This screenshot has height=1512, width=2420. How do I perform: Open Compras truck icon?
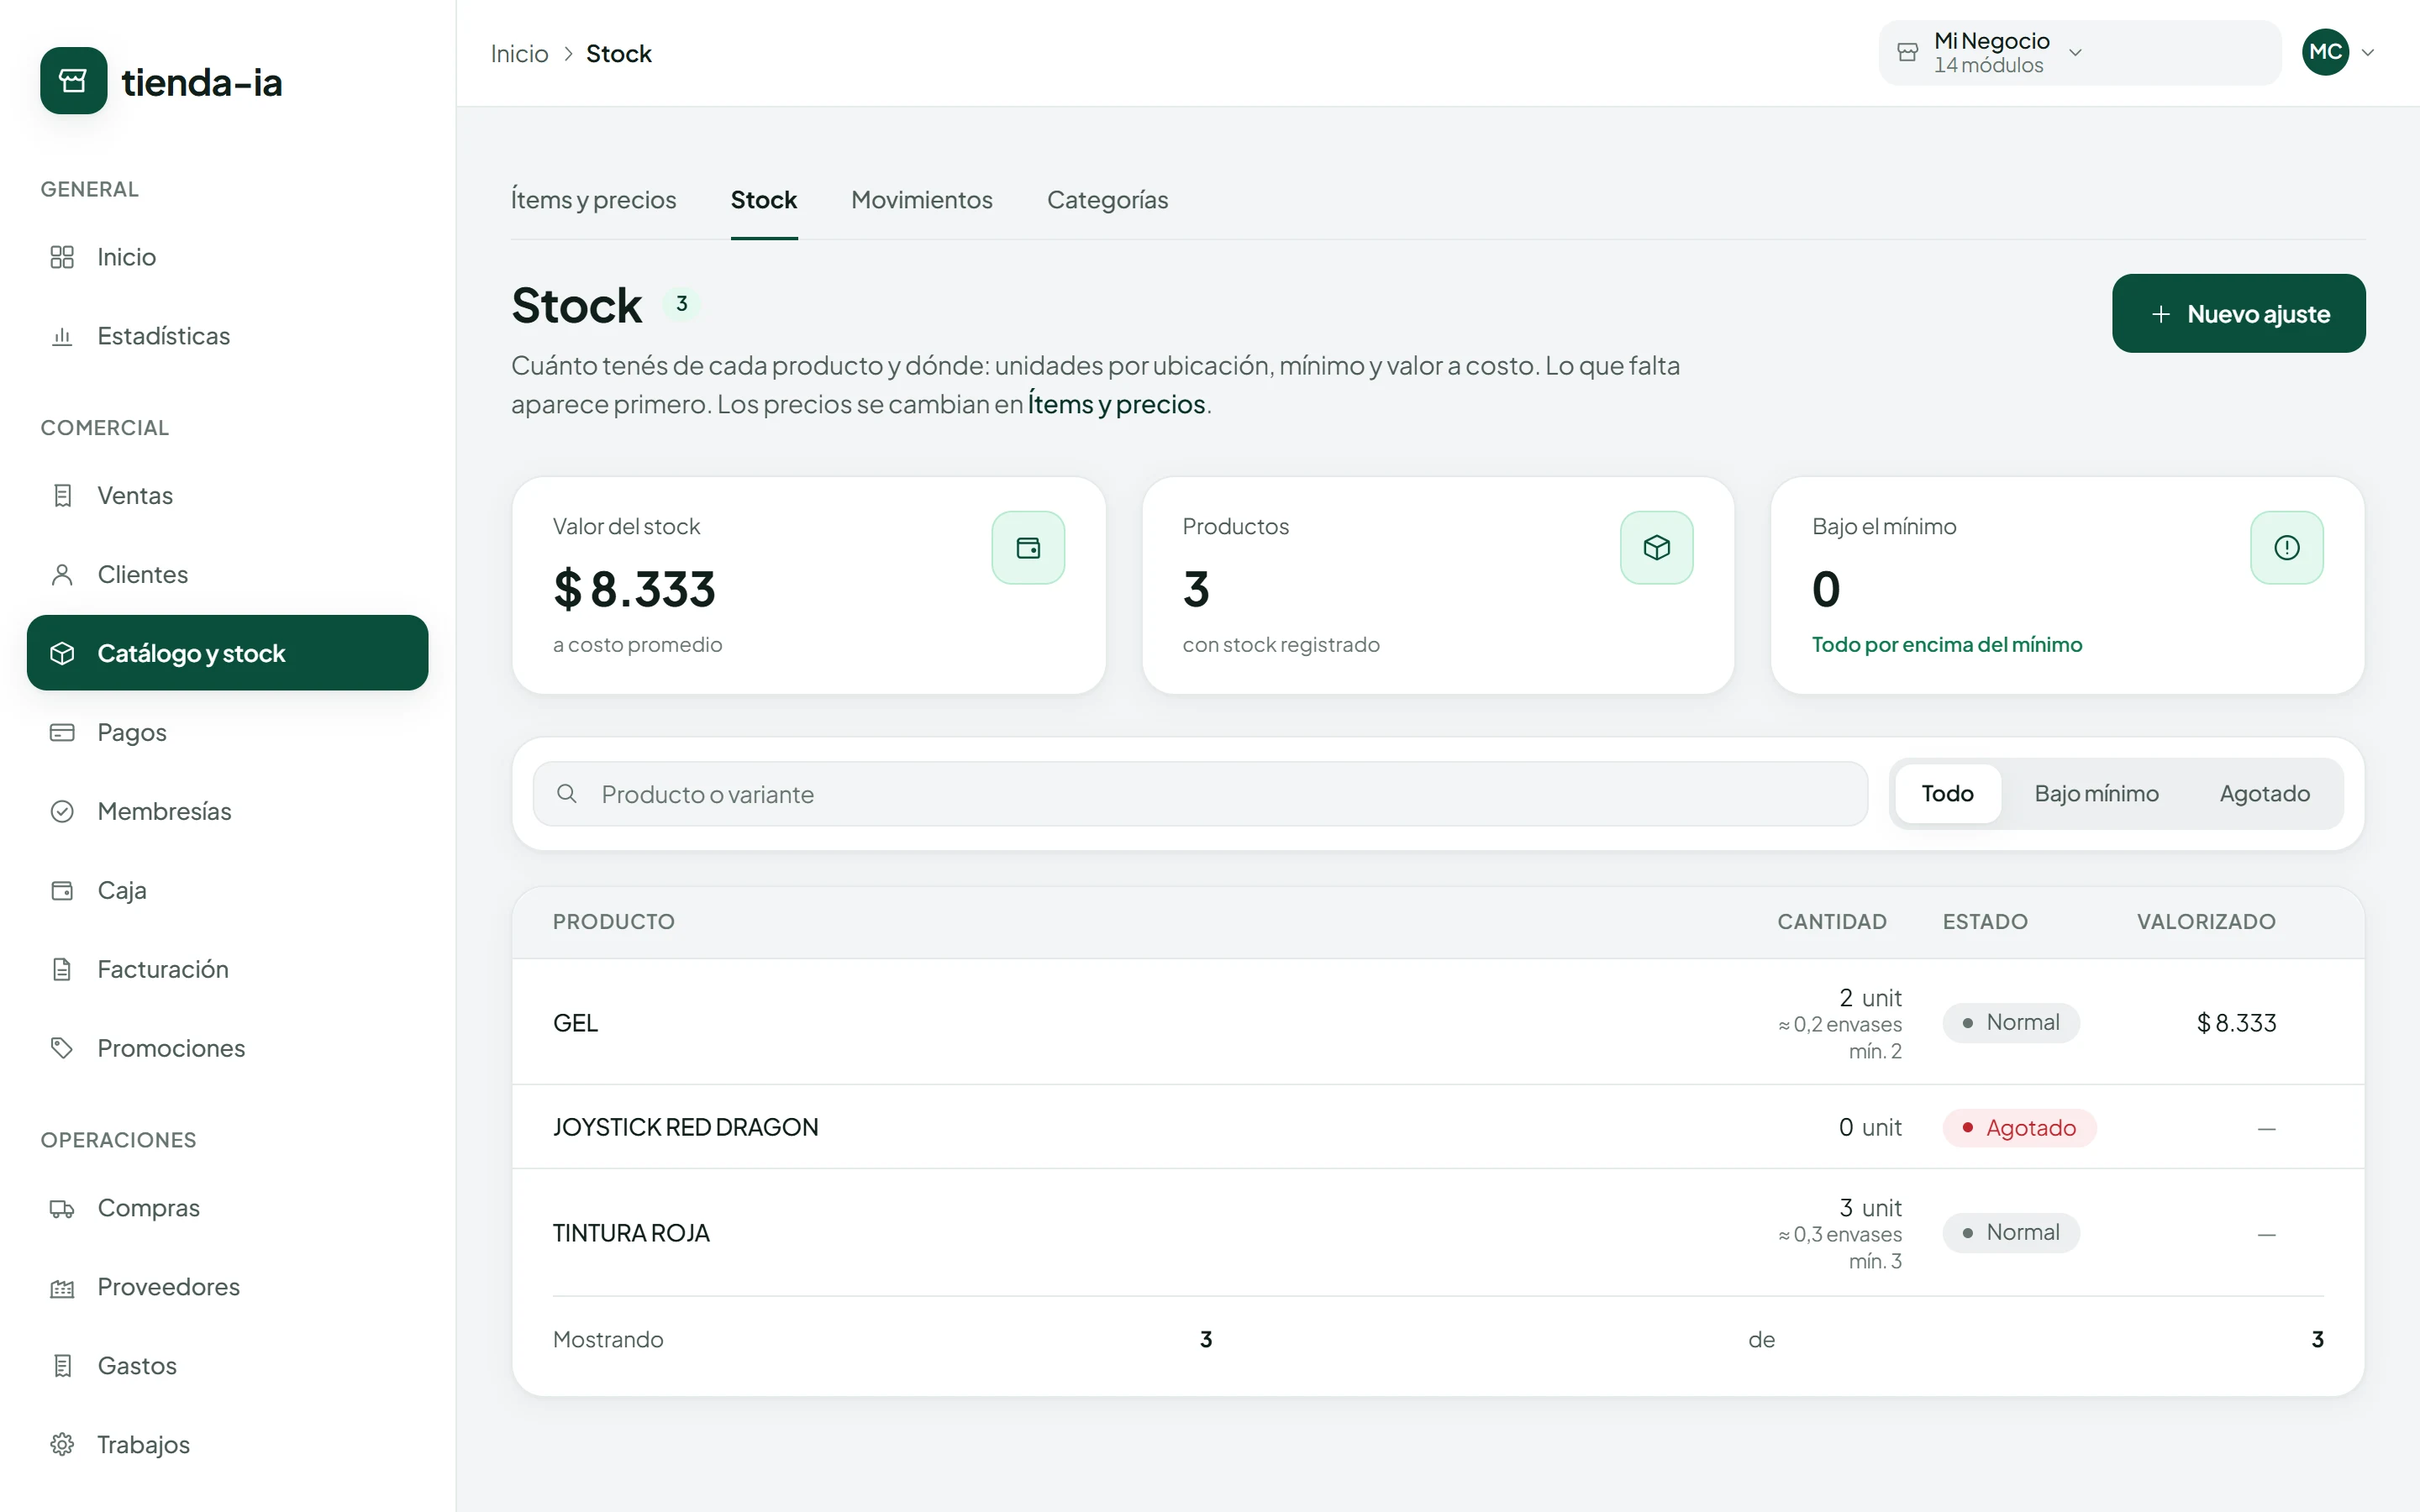62,1208
